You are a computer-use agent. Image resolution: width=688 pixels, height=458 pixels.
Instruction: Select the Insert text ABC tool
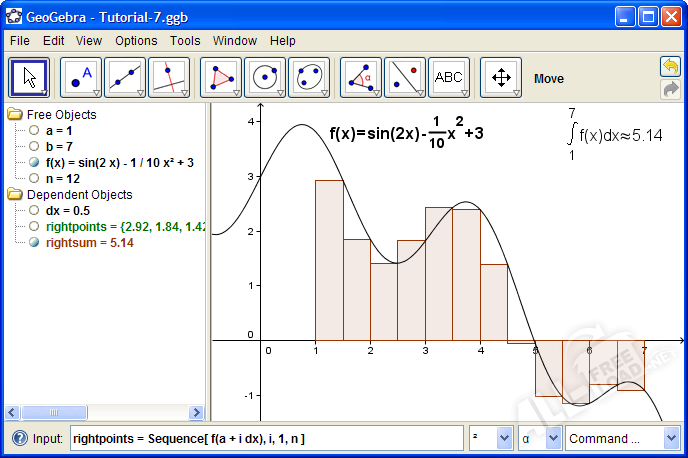[448, 77]
